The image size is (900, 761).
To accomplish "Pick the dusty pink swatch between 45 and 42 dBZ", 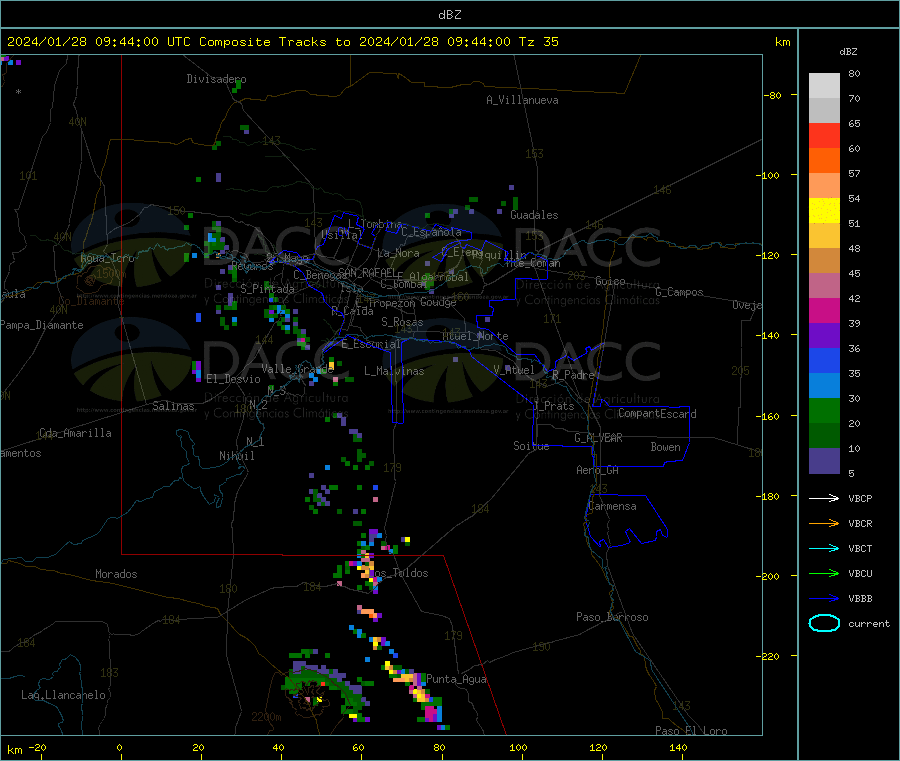I will click(x=824, y=286).
